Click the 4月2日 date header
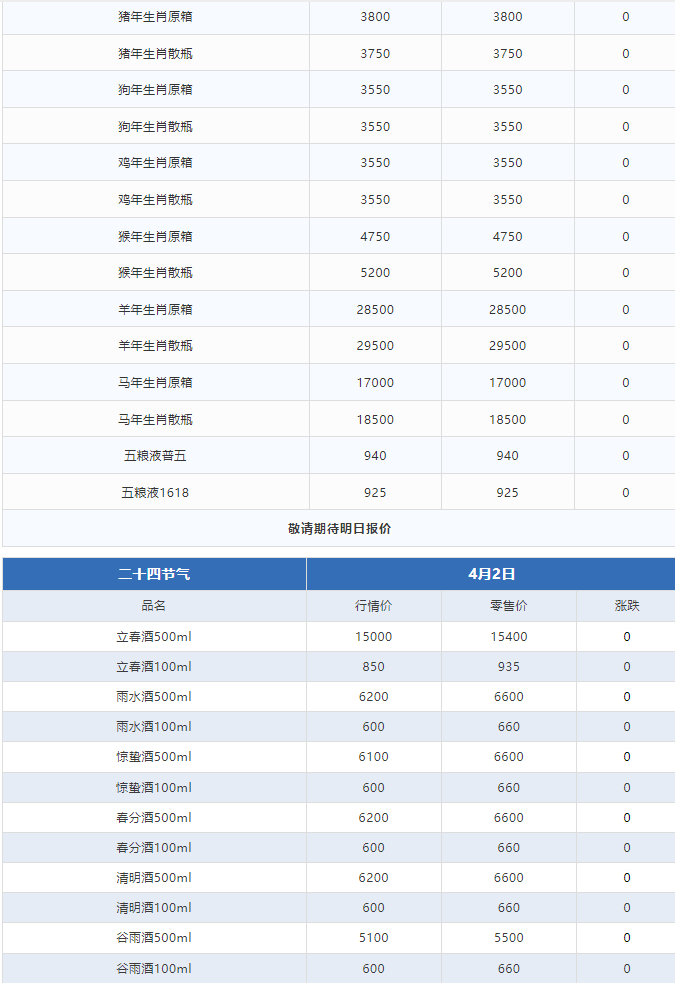The height and width of the screenshot is (983, 675). pyautogui.click(x=491, y=574)
